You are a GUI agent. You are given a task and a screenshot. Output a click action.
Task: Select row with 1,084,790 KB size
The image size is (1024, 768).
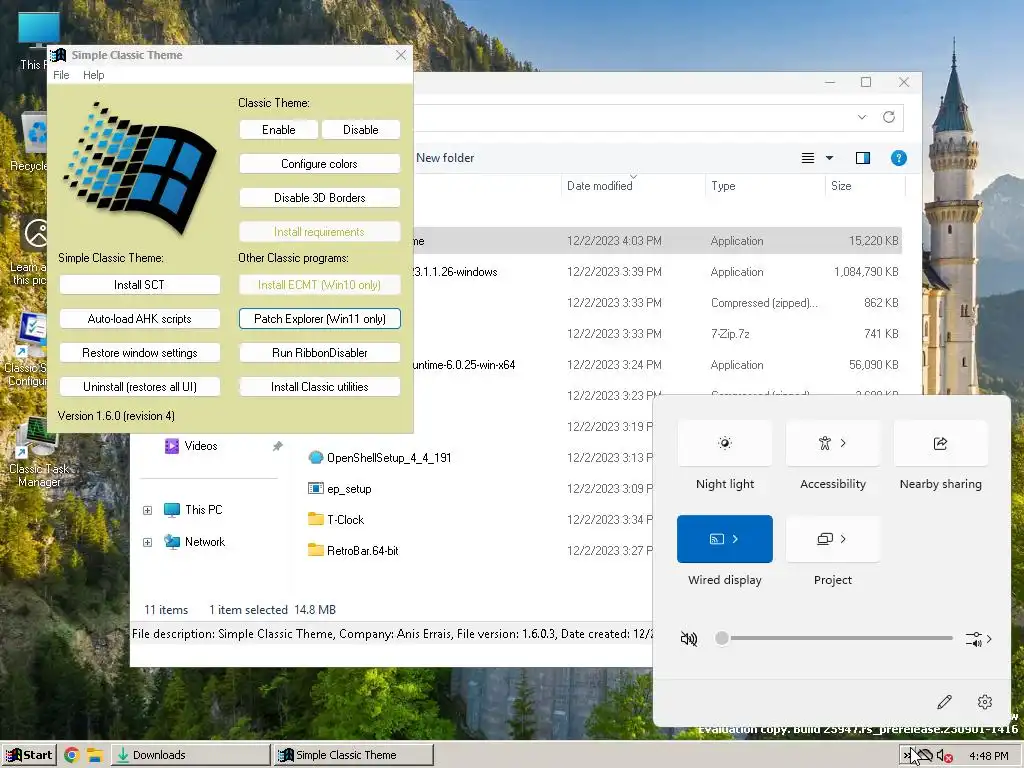pyautogui.click(x=656, y=272)
